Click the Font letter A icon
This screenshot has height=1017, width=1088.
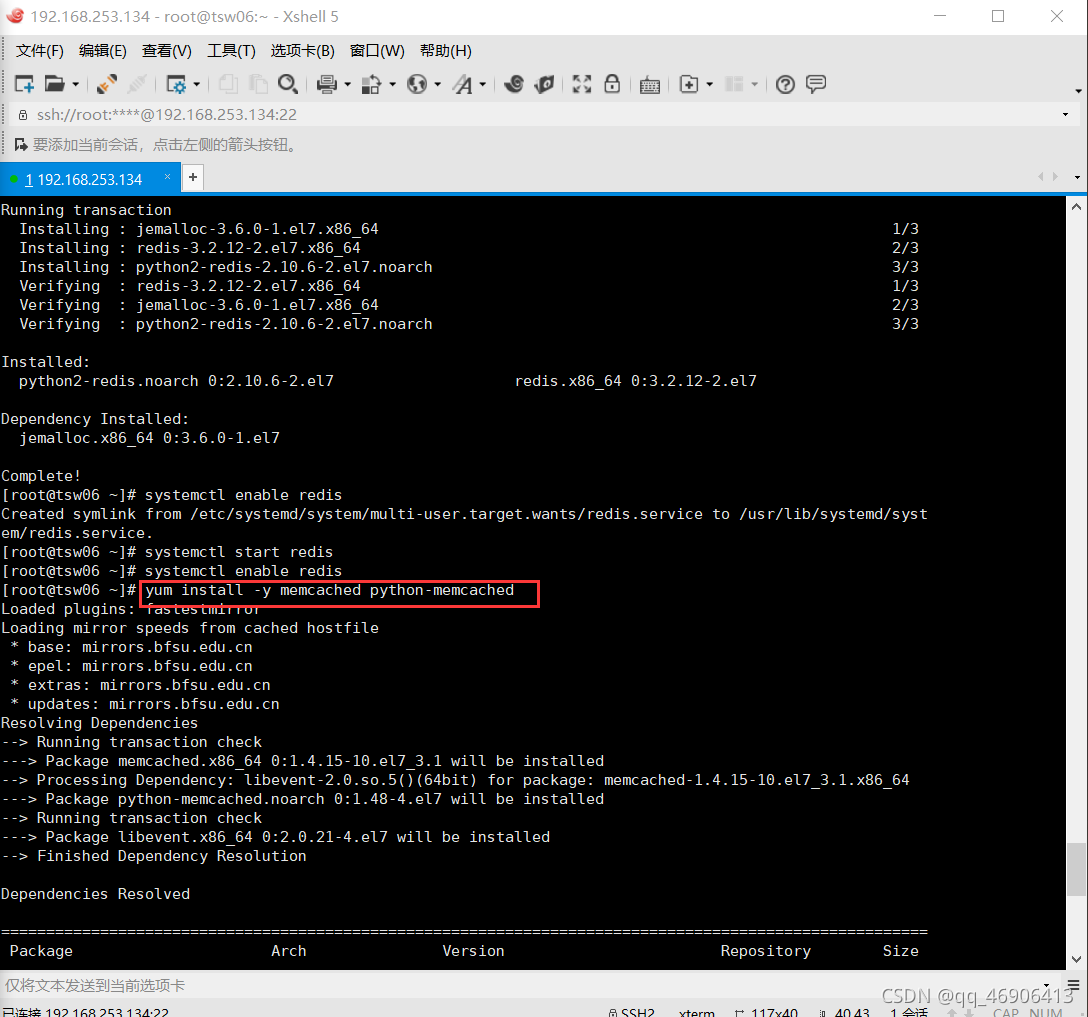pyautogui.click(x=463, y=84)
